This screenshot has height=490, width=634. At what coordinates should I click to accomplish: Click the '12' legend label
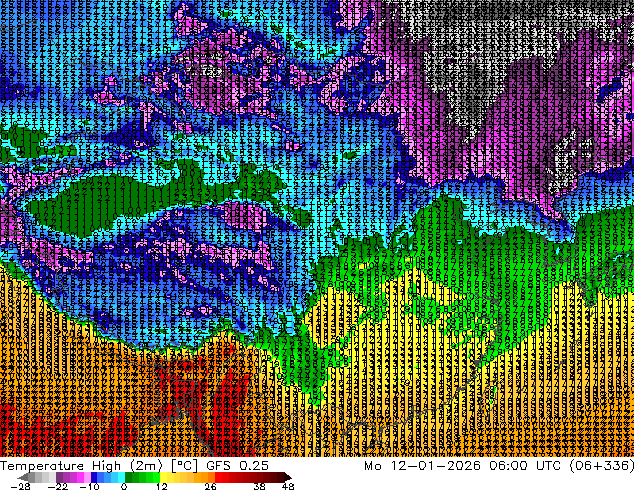tap(162, 486)
